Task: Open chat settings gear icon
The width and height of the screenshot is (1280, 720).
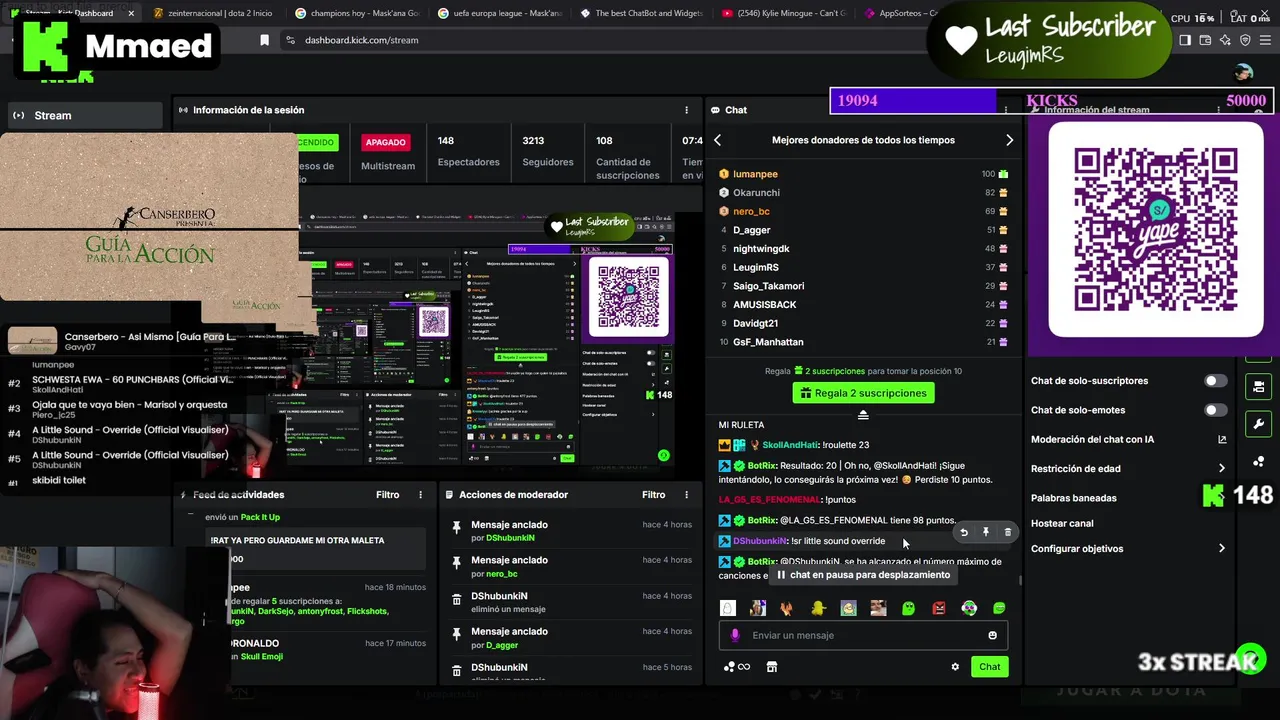Action: tap(955, 667)
